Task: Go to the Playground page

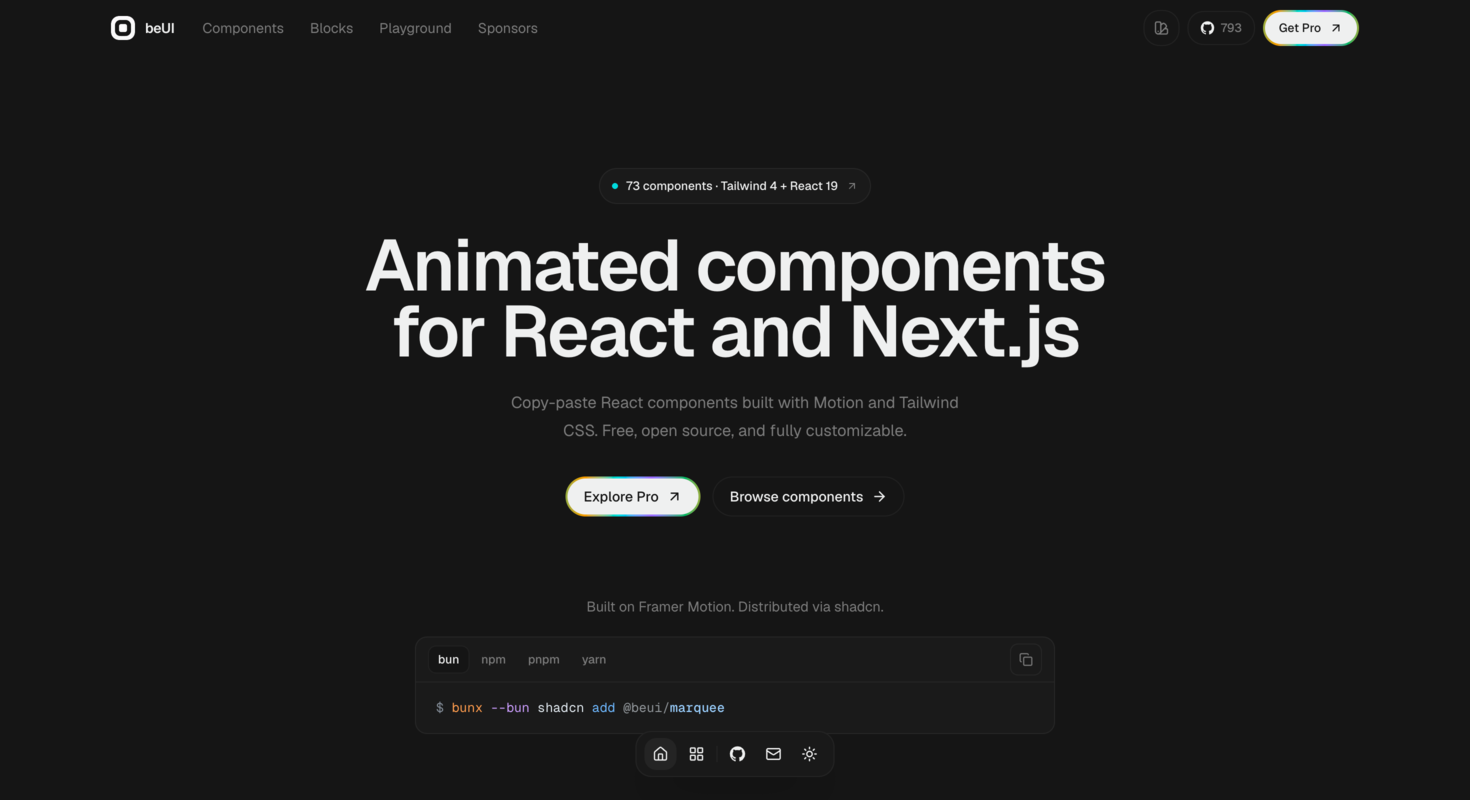Action: tap(415, 28)
